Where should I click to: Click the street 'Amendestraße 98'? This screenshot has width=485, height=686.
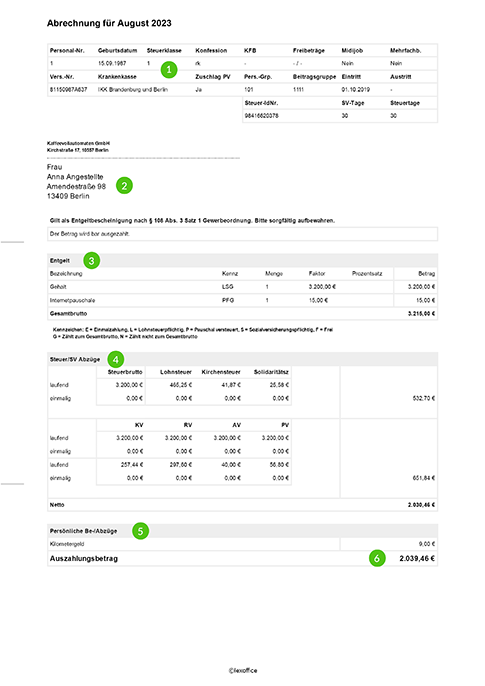tap(76, 186)
